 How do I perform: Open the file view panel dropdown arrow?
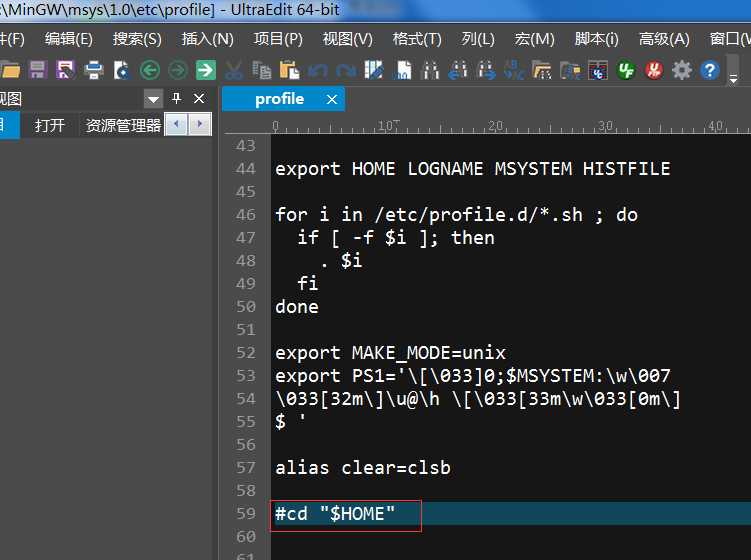(x=153, y=99)
